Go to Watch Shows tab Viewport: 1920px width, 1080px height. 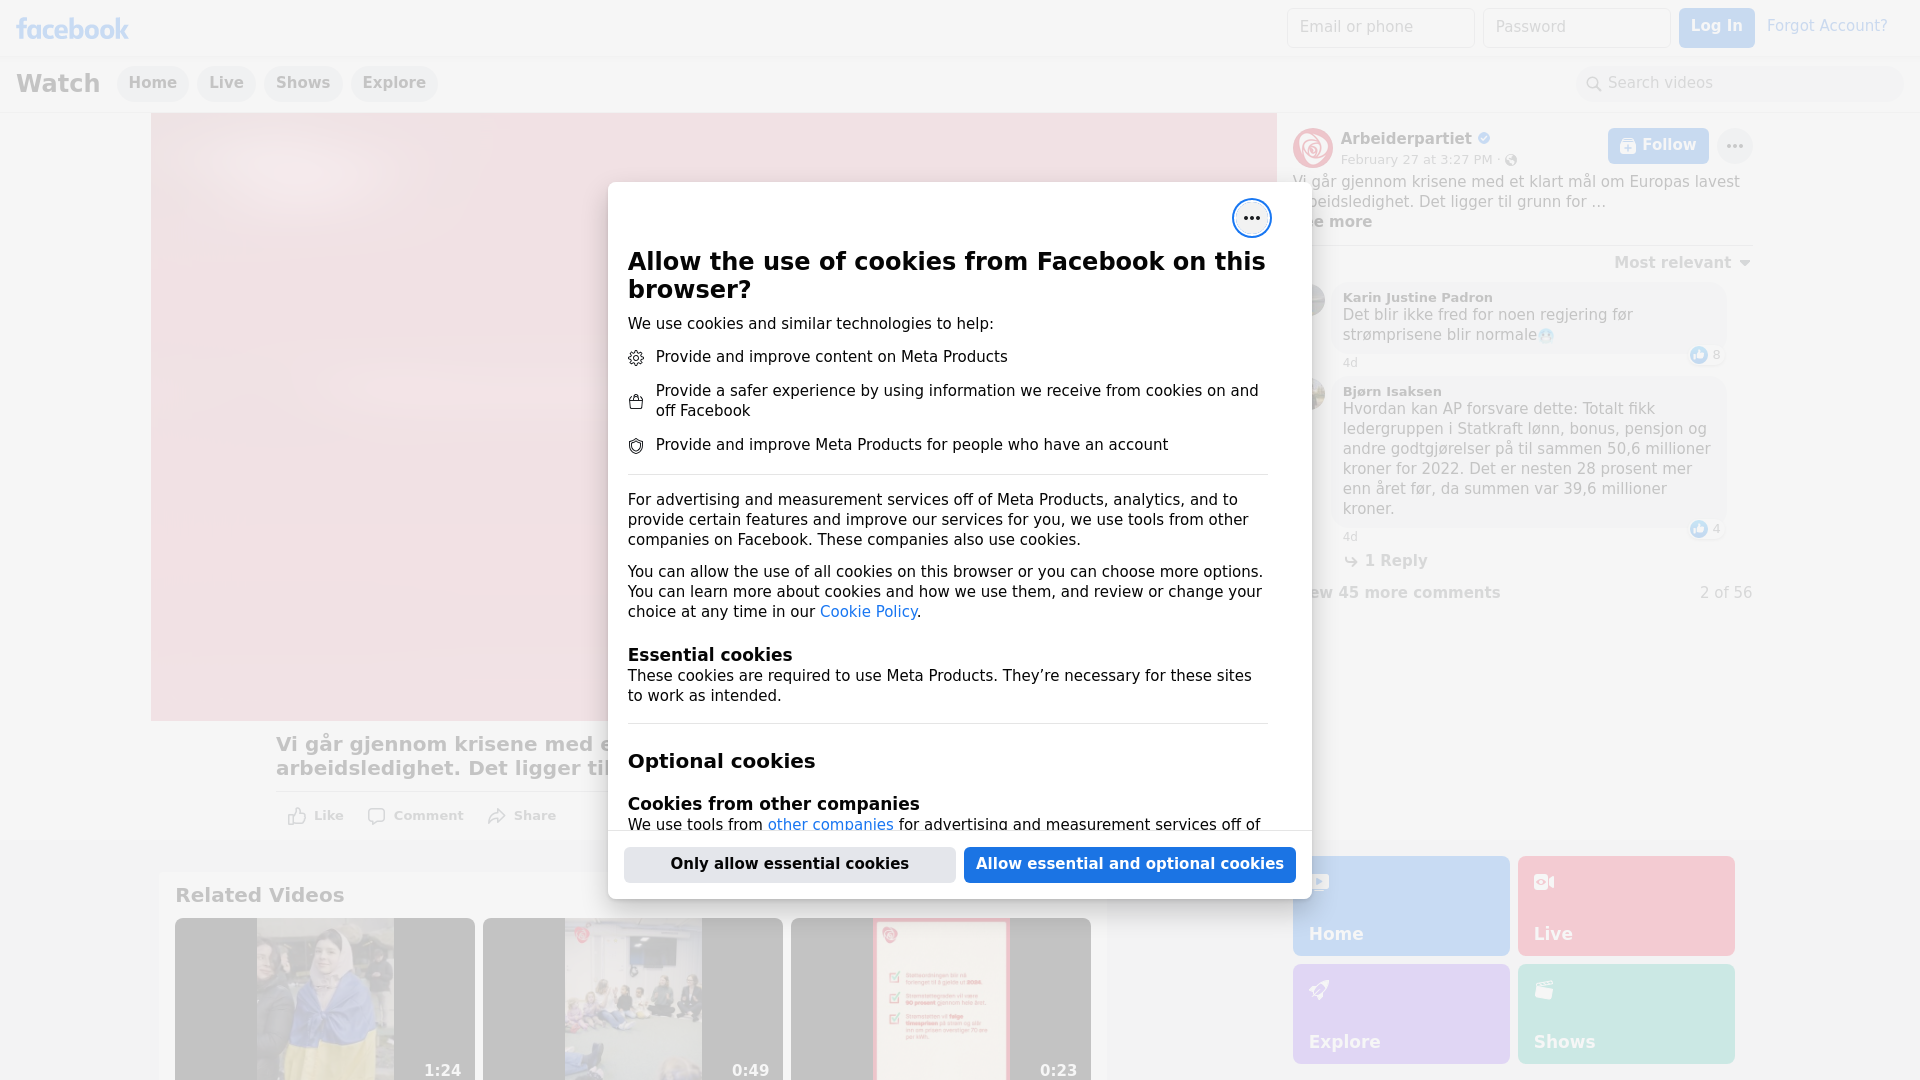click(303, 83)
